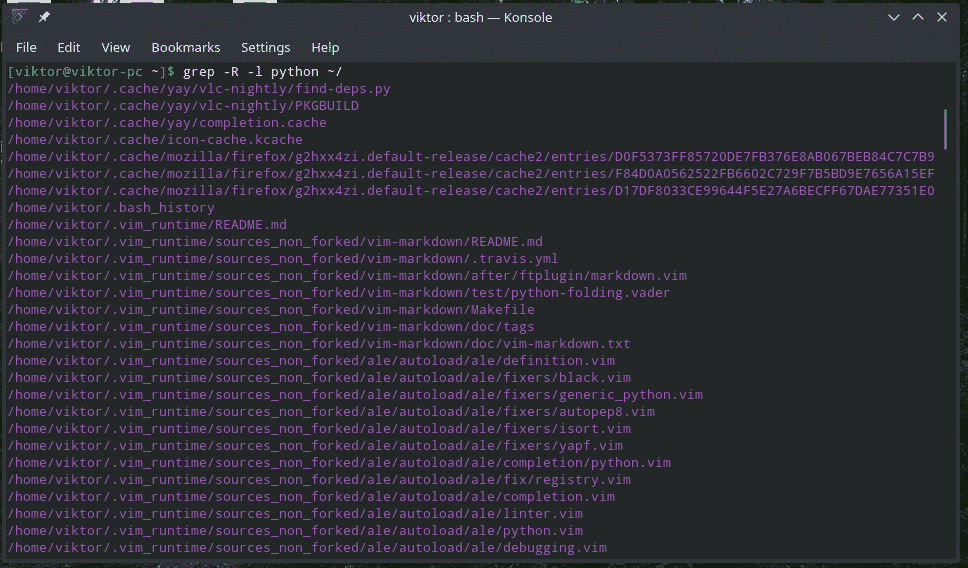The height and width of the screenshot is (568, 968).
Task: Open the View menu
Action: (x=115, y=48)
